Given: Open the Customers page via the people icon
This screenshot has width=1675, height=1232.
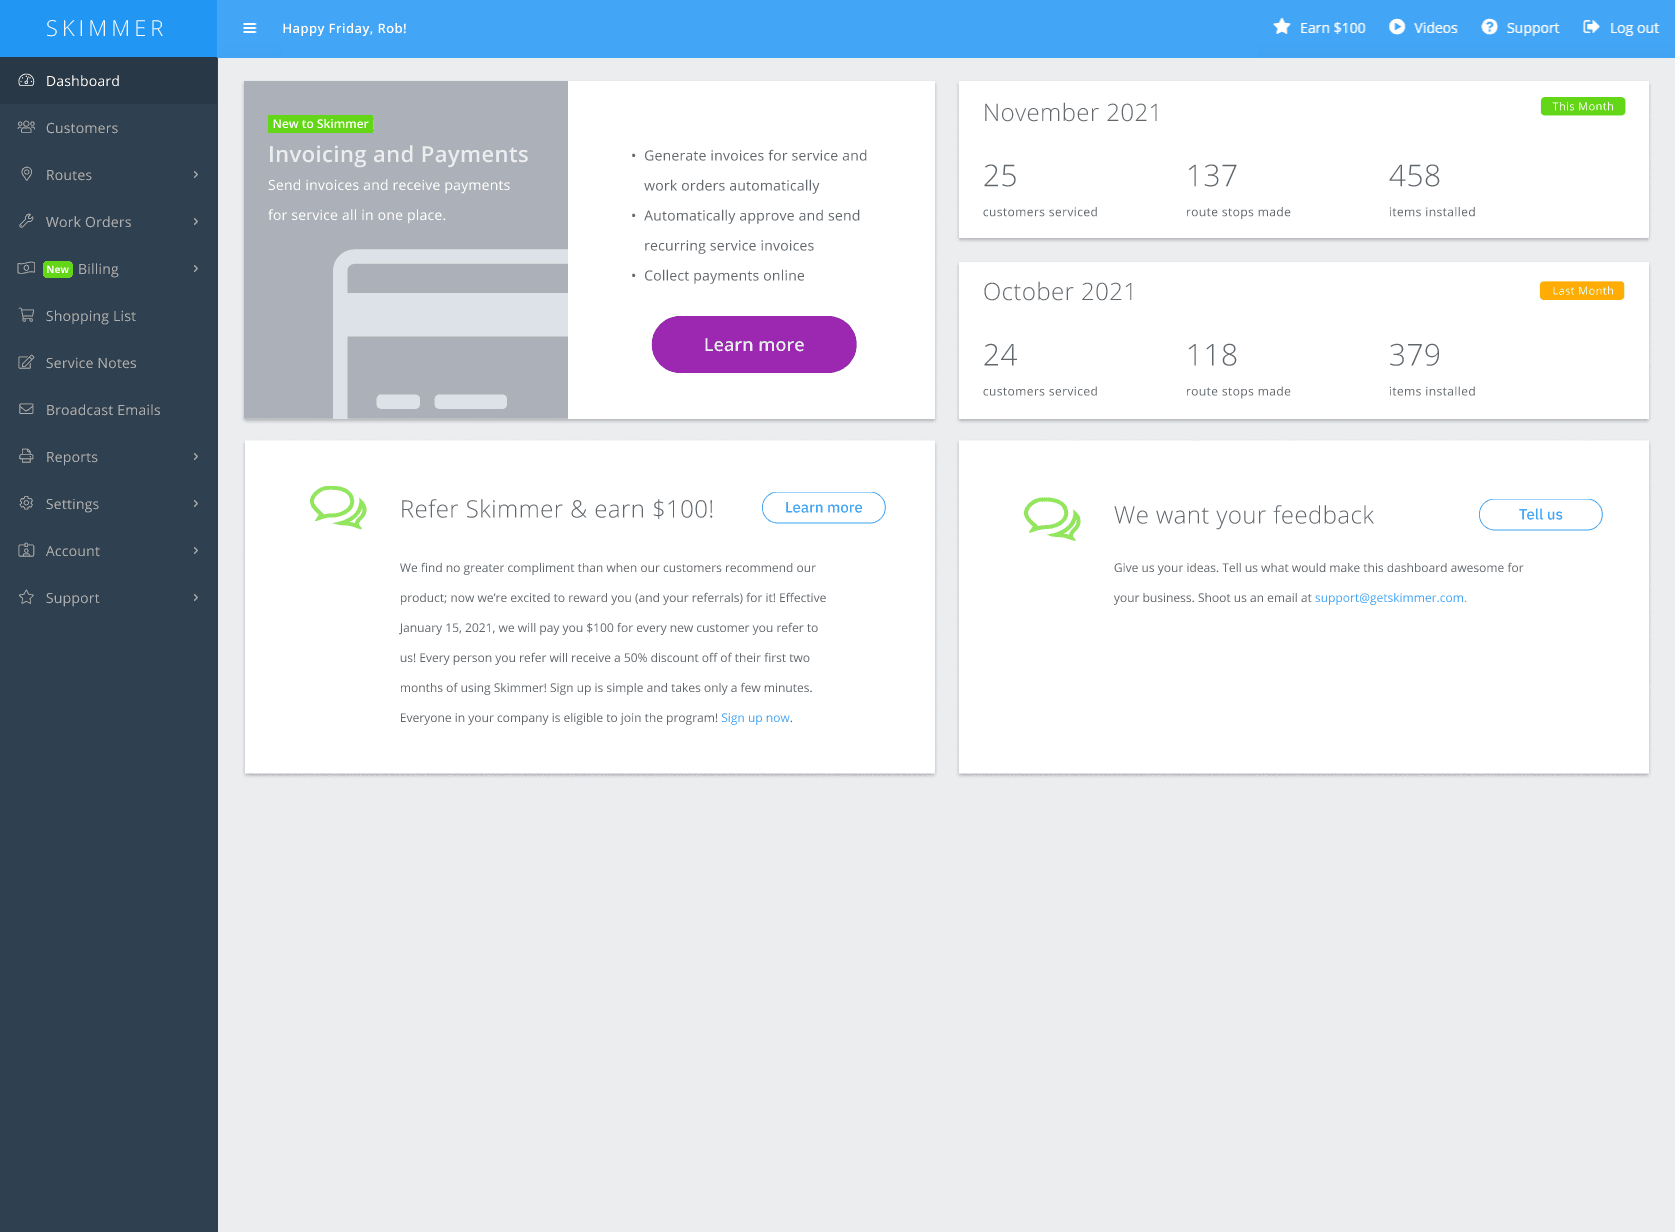Looking at the screenshot, I should 27,127.
